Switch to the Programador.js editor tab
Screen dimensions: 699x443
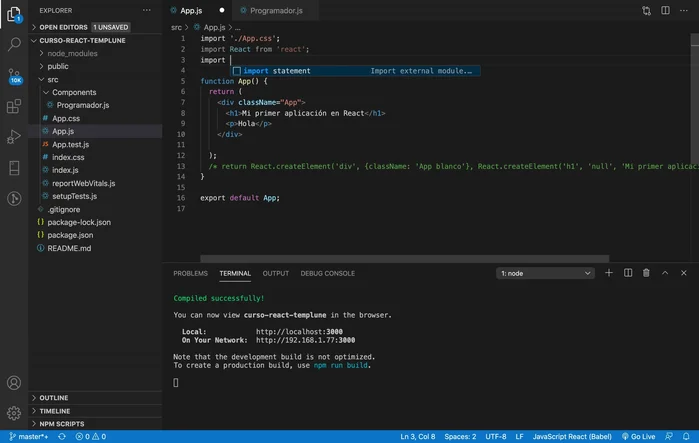coord(276,10)
